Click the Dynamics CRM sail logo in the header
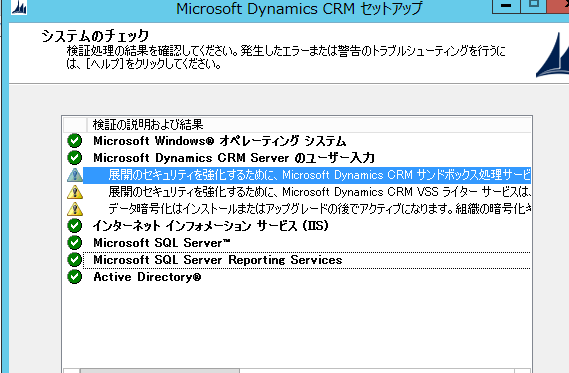Screen dimensions: 569x373 point(553,54)
